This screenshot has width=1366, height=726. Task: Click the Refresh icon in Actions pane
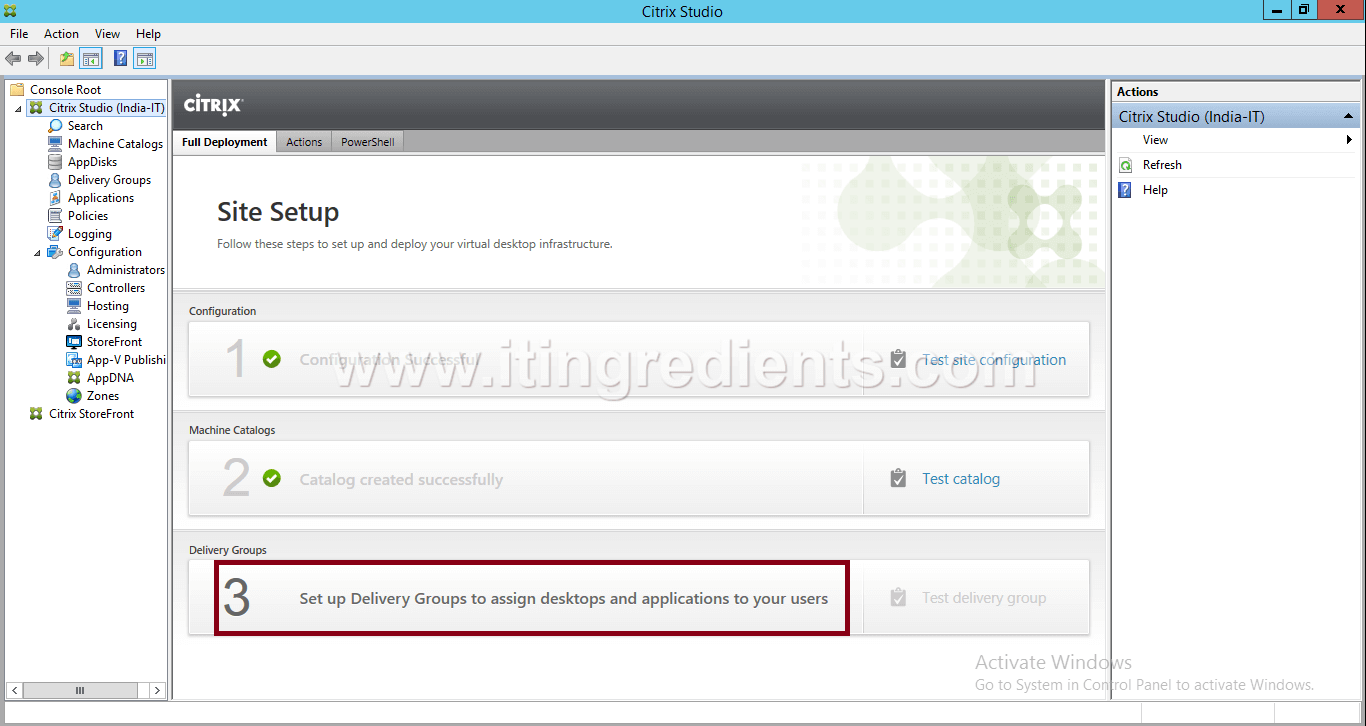1126,165
